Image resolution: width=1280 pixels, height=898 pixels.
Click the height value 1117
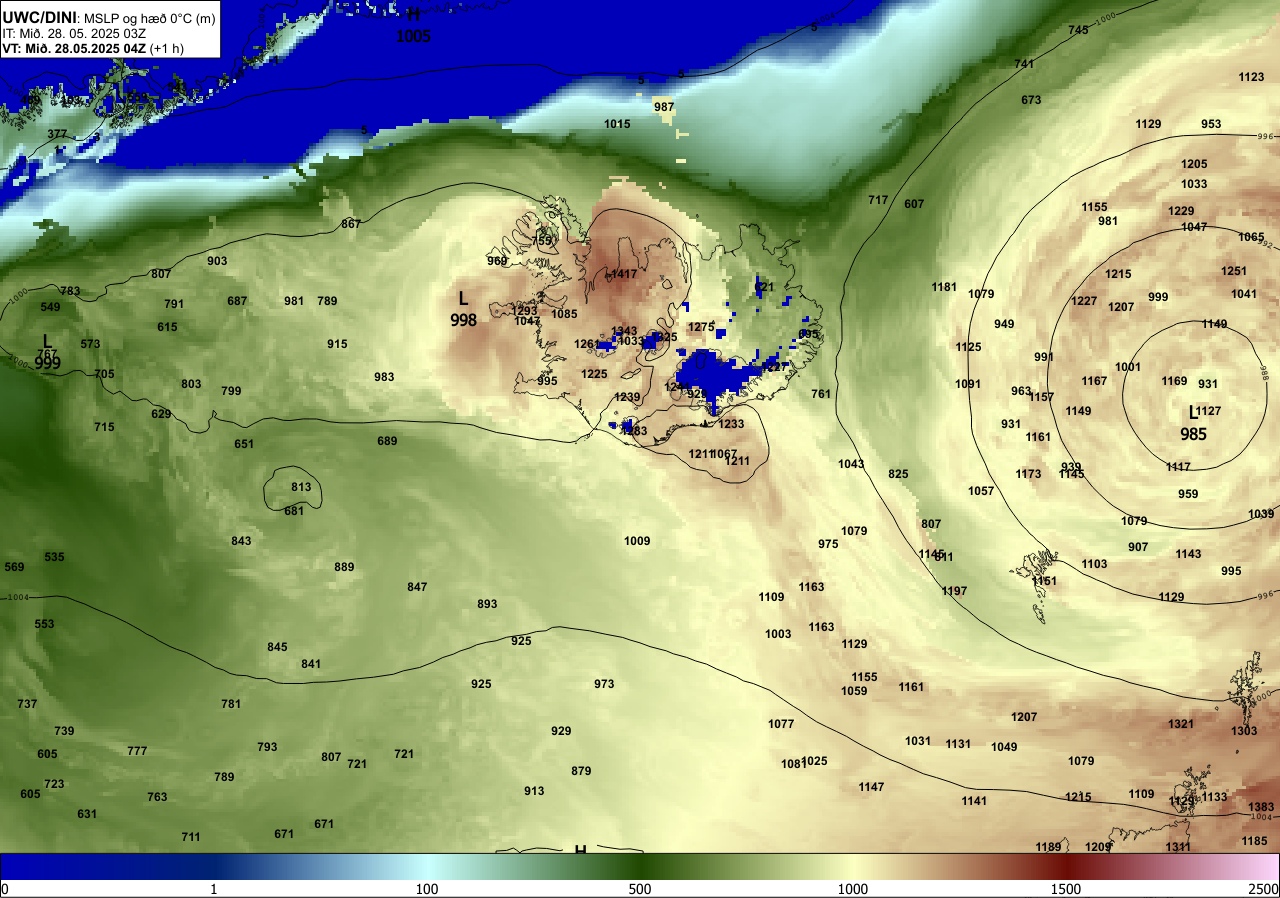1178,467
